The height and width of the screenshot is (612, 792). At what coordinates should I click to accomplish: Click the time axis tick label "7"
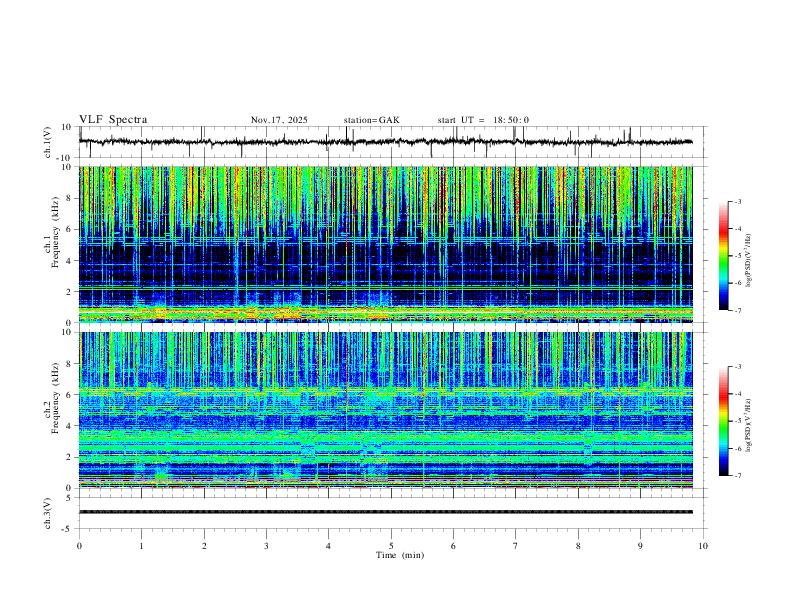coord(516,546)
